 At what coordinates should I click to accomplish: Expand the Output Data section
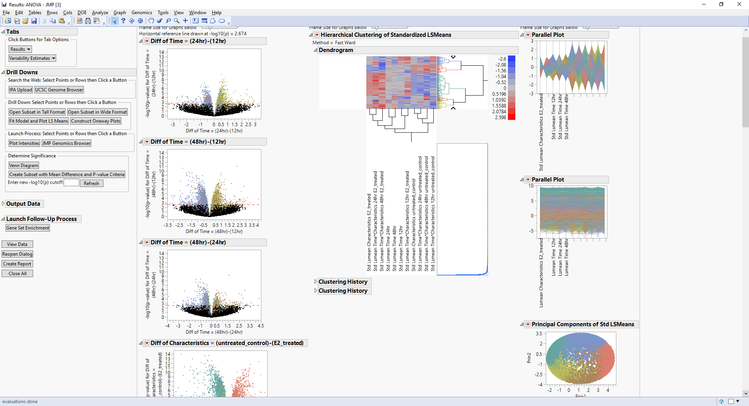tap(3, 204)
